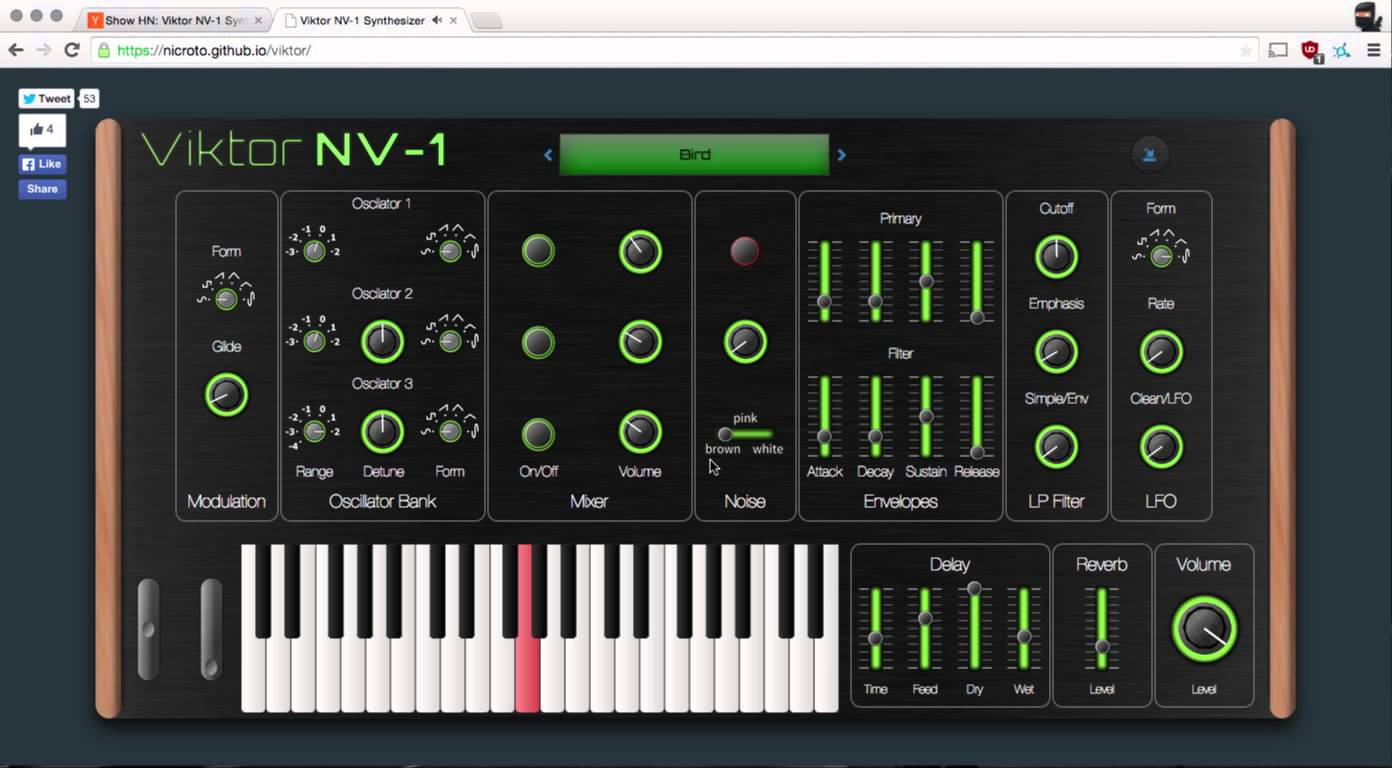Click the green padlock in the address bar
Image resolution: width=1392 pixels, height=768 pixels.
click(x=103, y=50)
